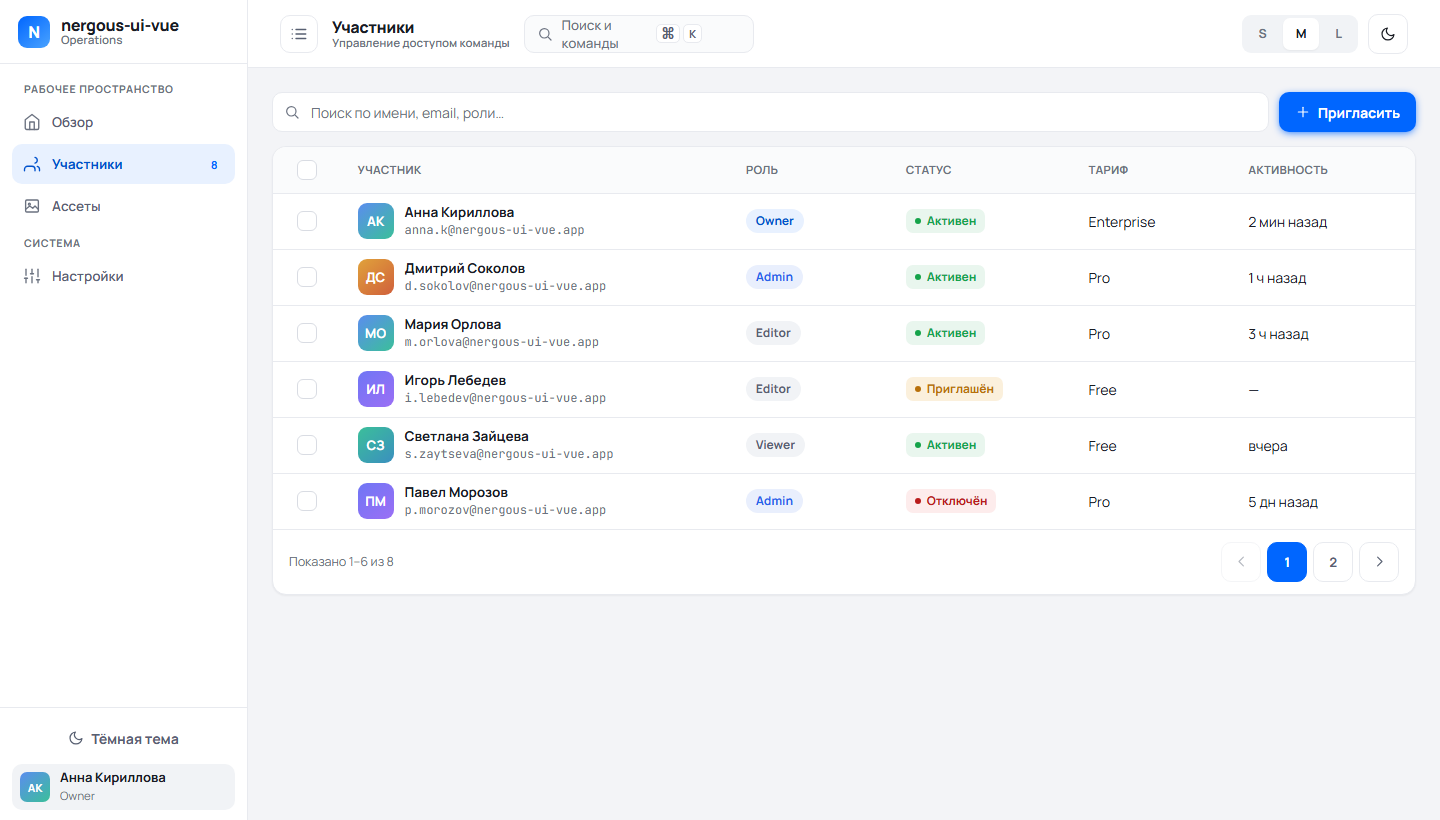Viewport: 1440px width, 820px height.
Task: Go to next page using right chevron
Action: (1379, 562)
